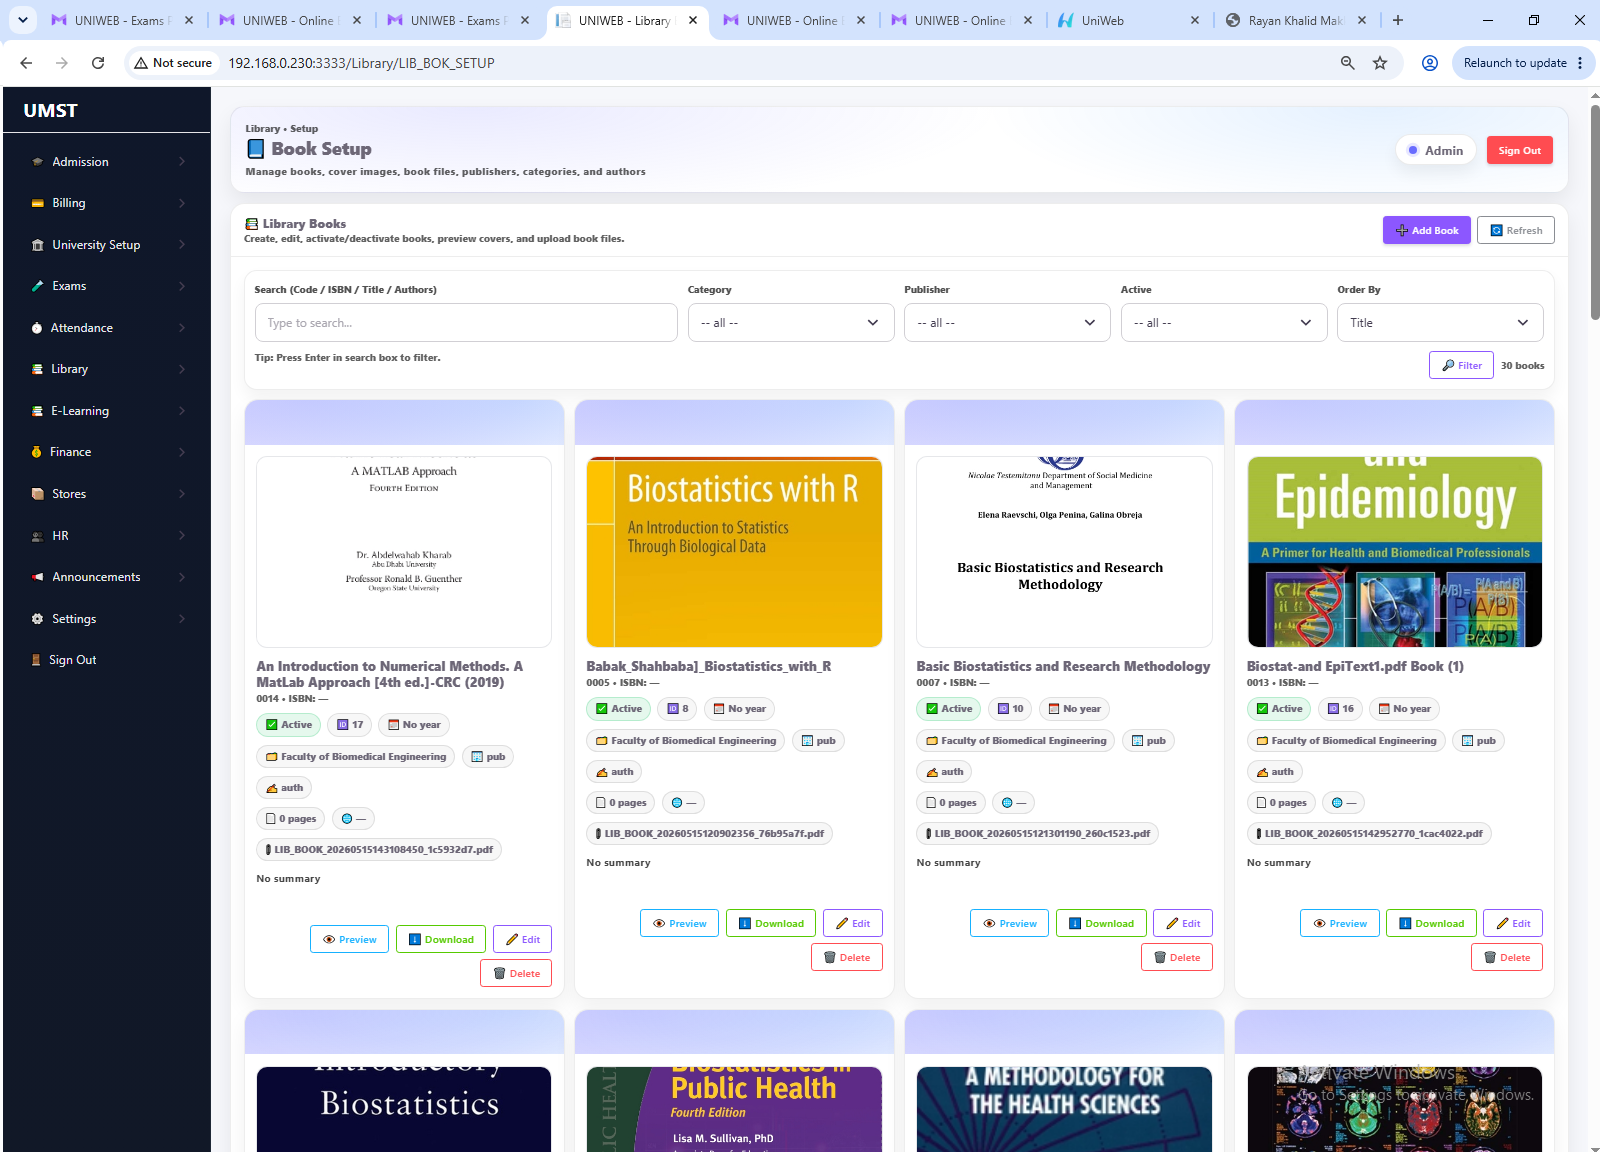Image resolution: width=1600 pixels, height=1152 pixels.
Task: Click the browser reload page icon
Action: [98, 63]
